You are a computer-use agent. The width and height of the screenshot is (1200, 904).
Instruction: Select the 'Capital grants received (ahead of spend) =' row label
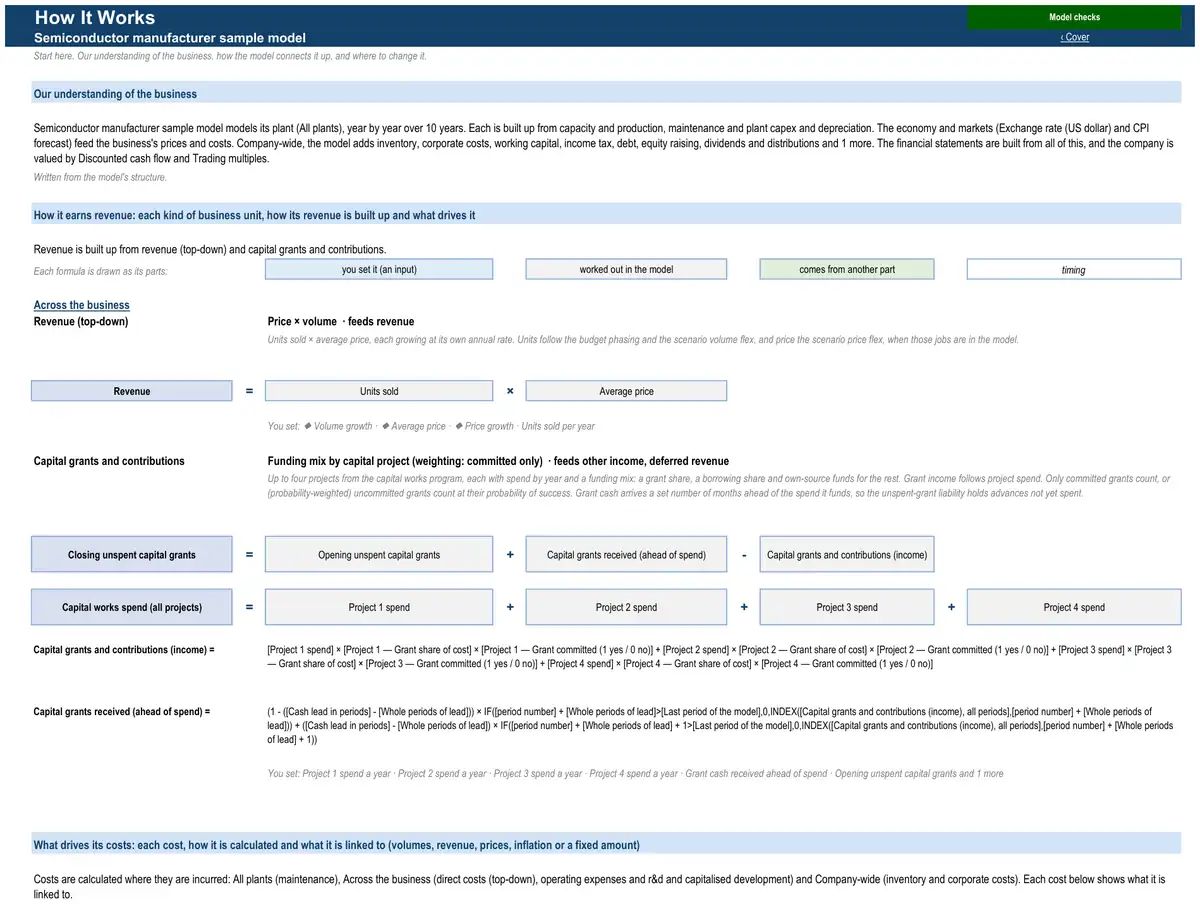[122, 712]
